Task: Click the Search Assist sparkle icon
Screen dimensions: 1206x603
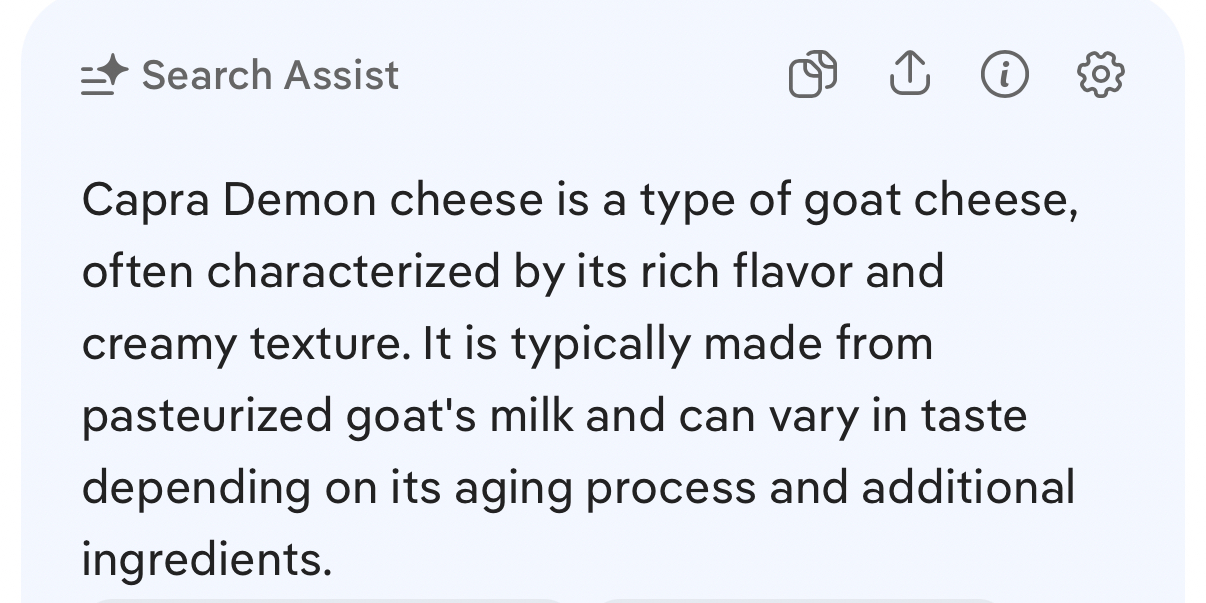Action: (x=105, y=75)
